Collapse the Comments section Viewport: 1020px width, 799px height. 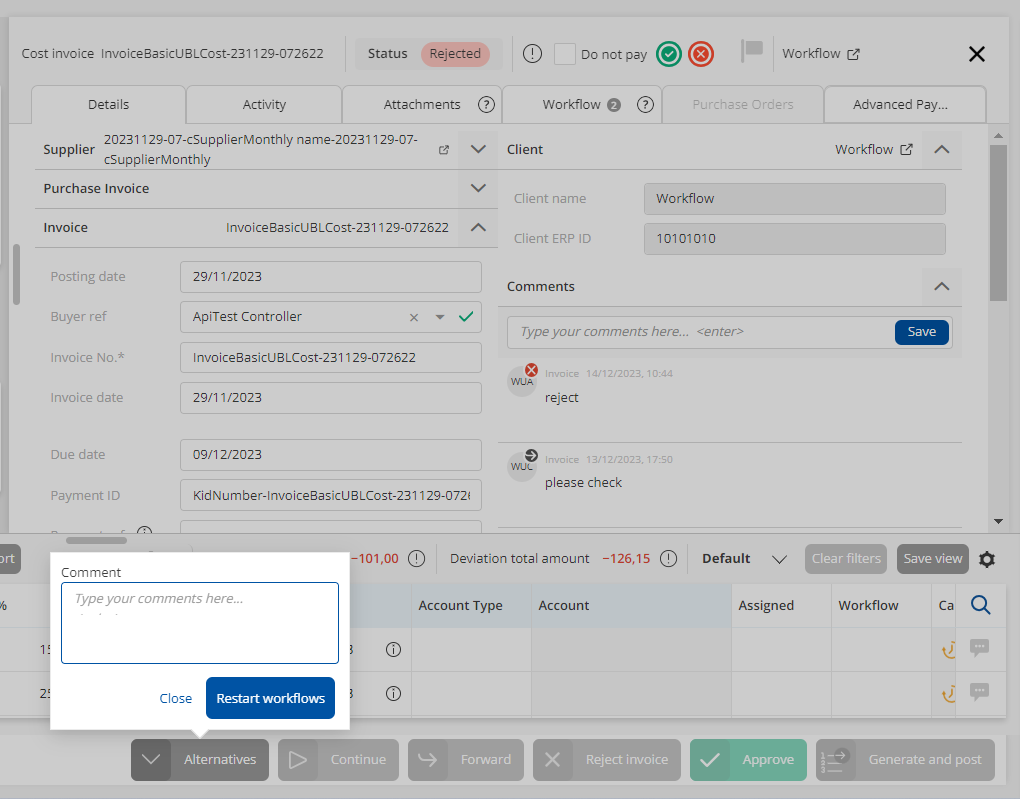coord(941,286)
